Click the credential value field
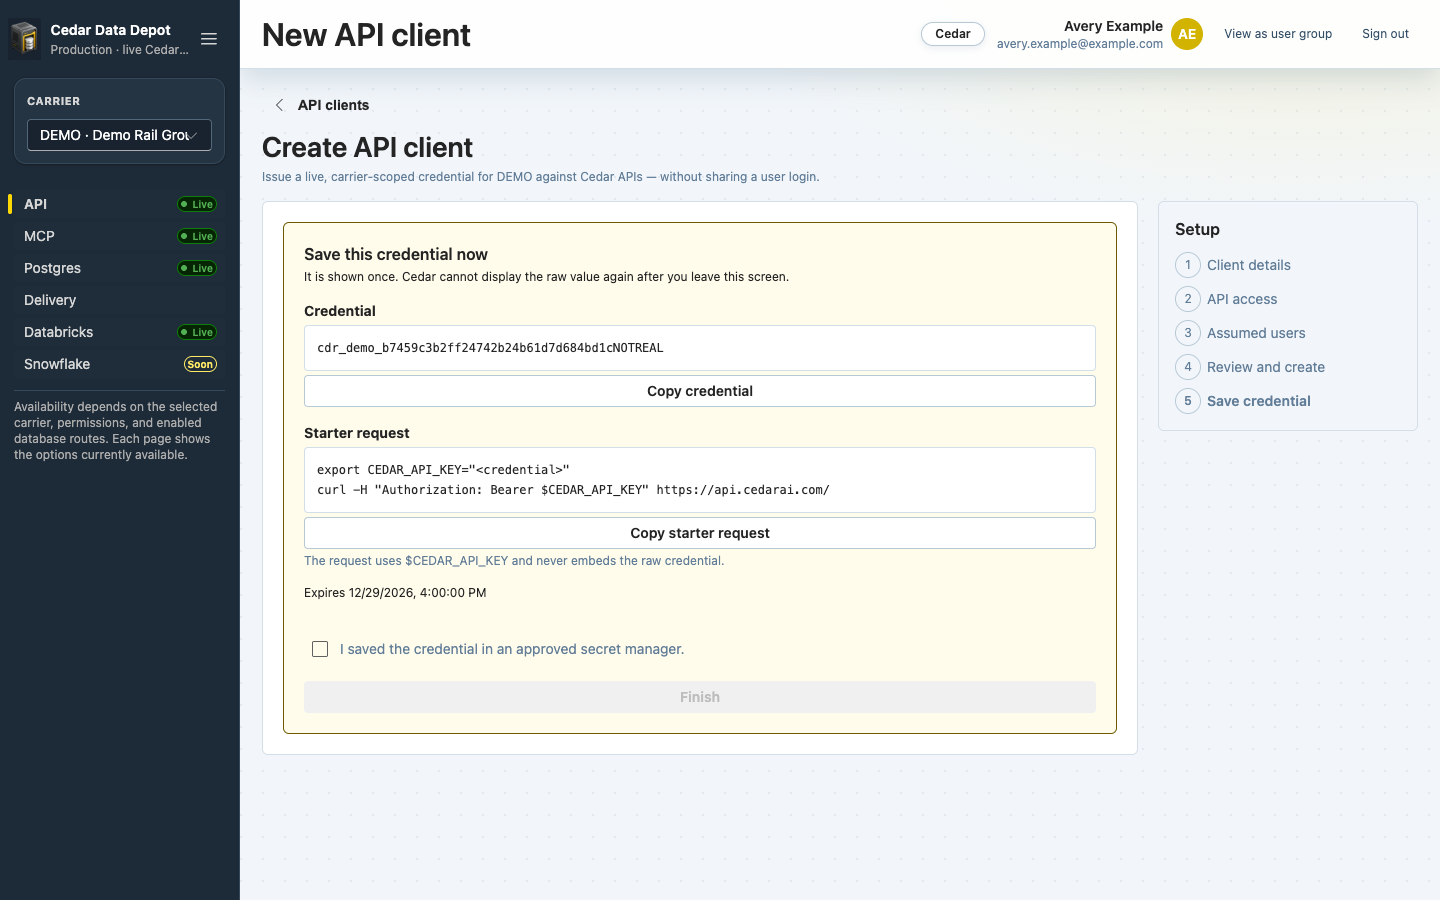The image size is (1440, 900). coord(700,348)
